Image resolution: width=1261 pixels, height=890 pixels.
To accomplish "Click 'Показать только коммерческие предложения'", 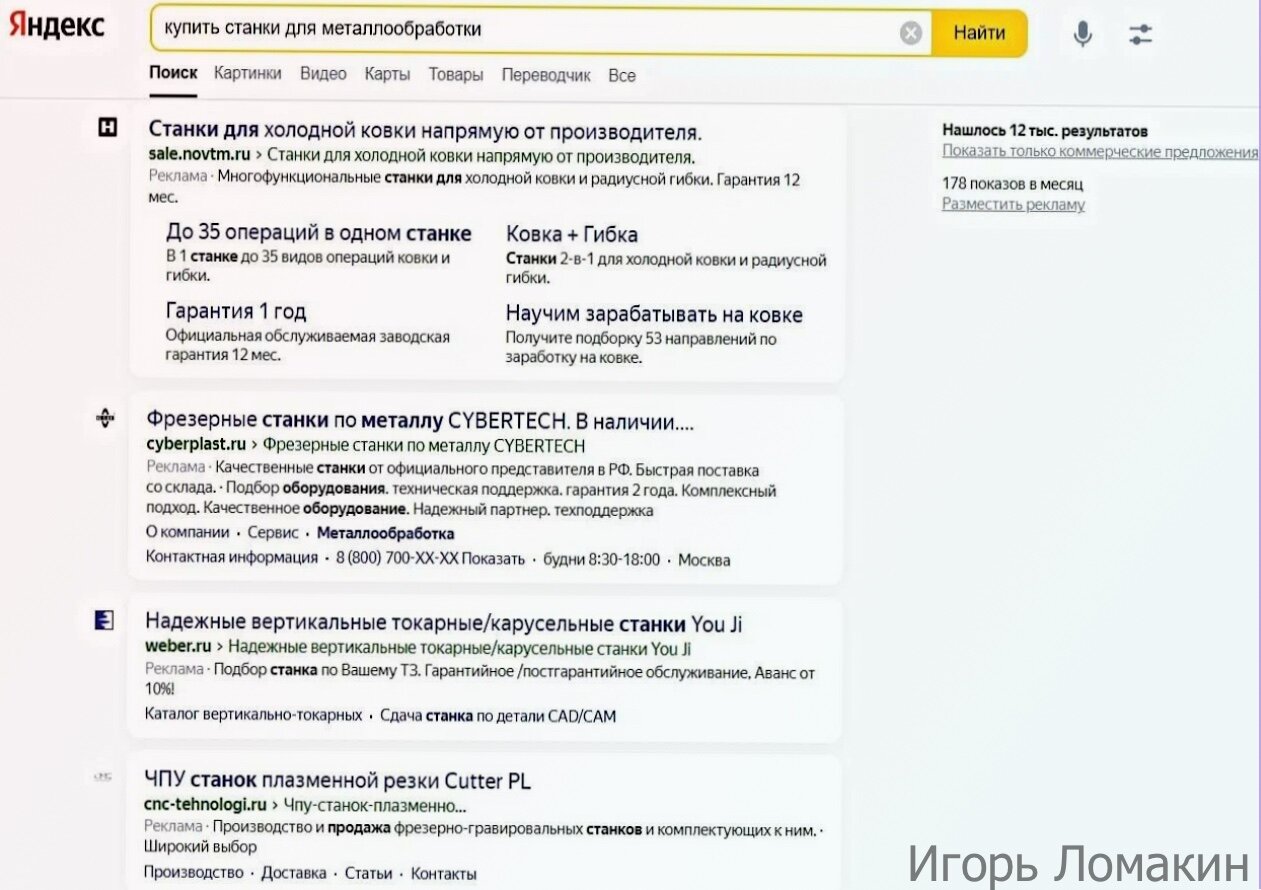I will (x=1100, y=152).
